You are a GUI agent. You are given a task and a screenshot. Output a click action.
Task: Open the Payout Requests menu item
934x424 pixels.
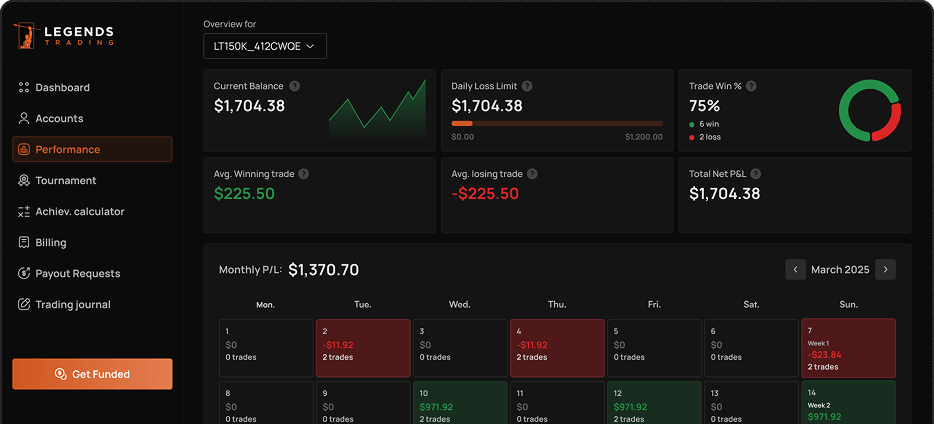pos(92,273)
